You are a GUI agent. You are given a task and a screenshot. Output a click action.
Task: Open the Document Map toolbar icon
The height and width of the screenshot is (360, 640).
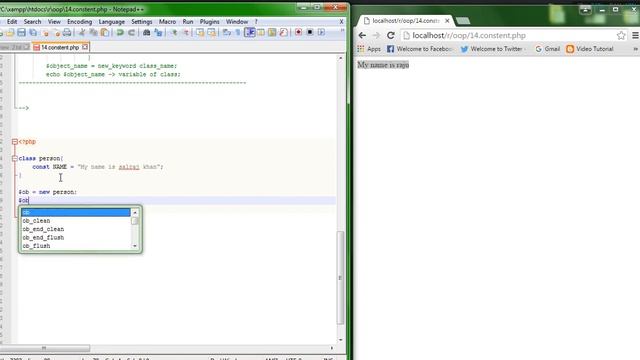point(272,32)
